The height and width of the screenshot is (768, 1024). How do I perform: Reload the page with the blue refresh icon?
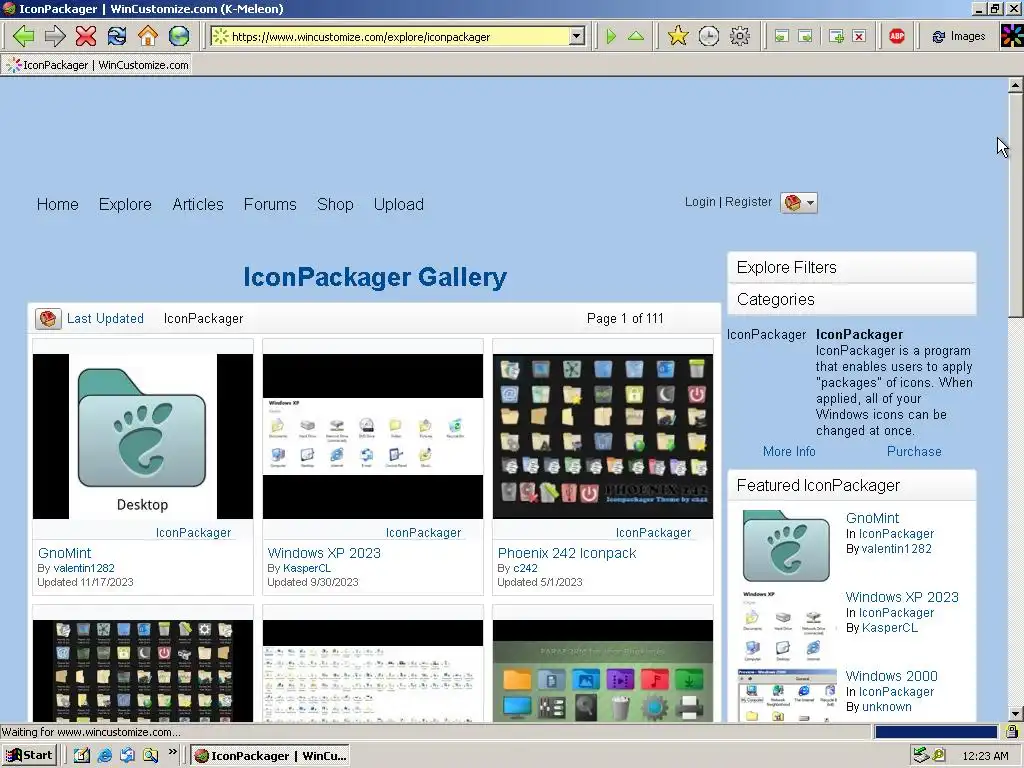[x=117, y=36]
